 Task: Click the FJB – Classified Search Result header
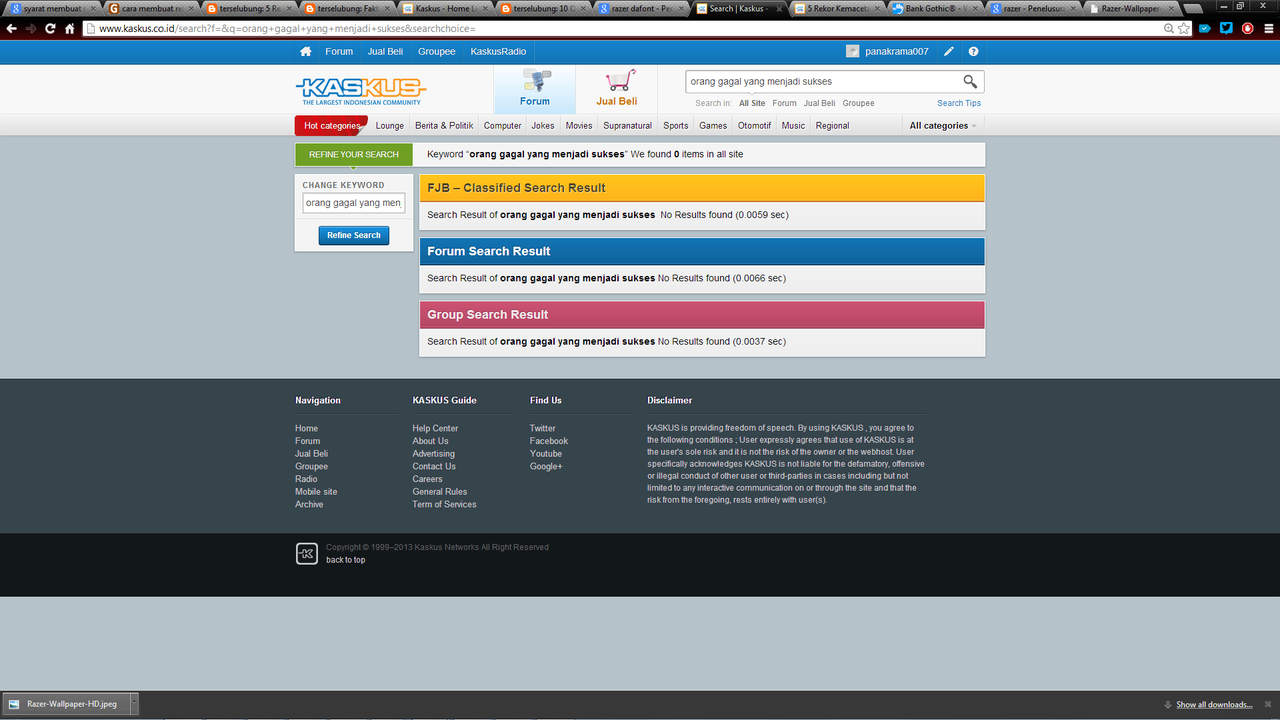702,188
